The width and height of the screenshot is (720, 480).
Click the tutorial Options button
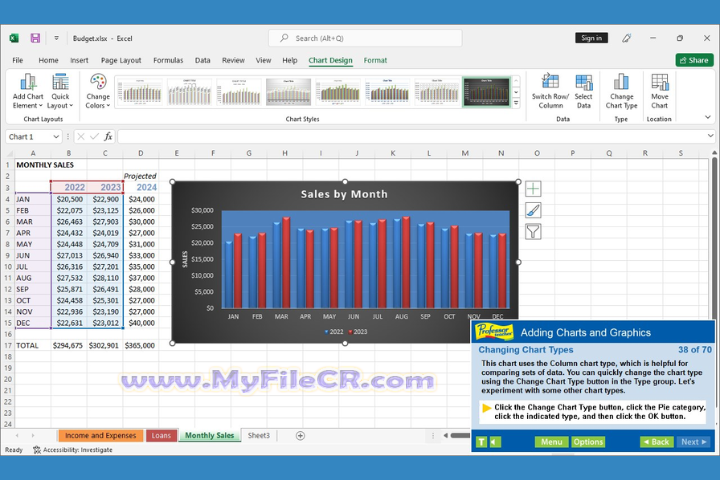click(588, 442)
